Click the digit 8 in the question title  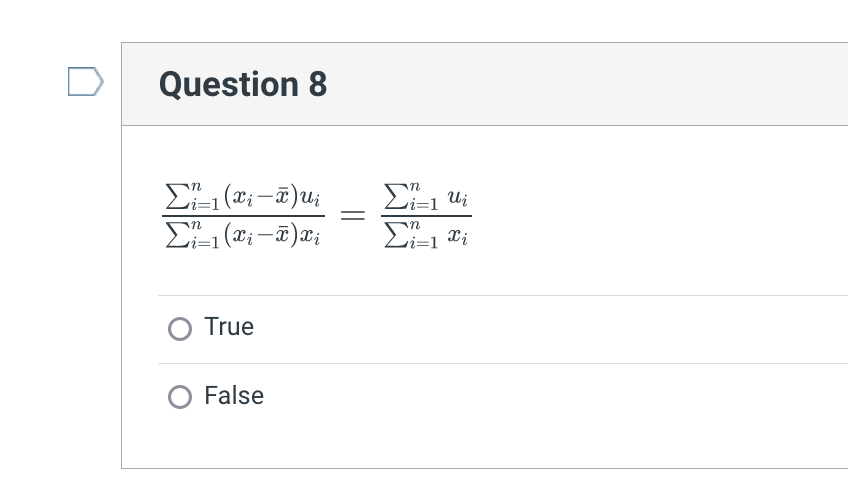click(317, 85)
